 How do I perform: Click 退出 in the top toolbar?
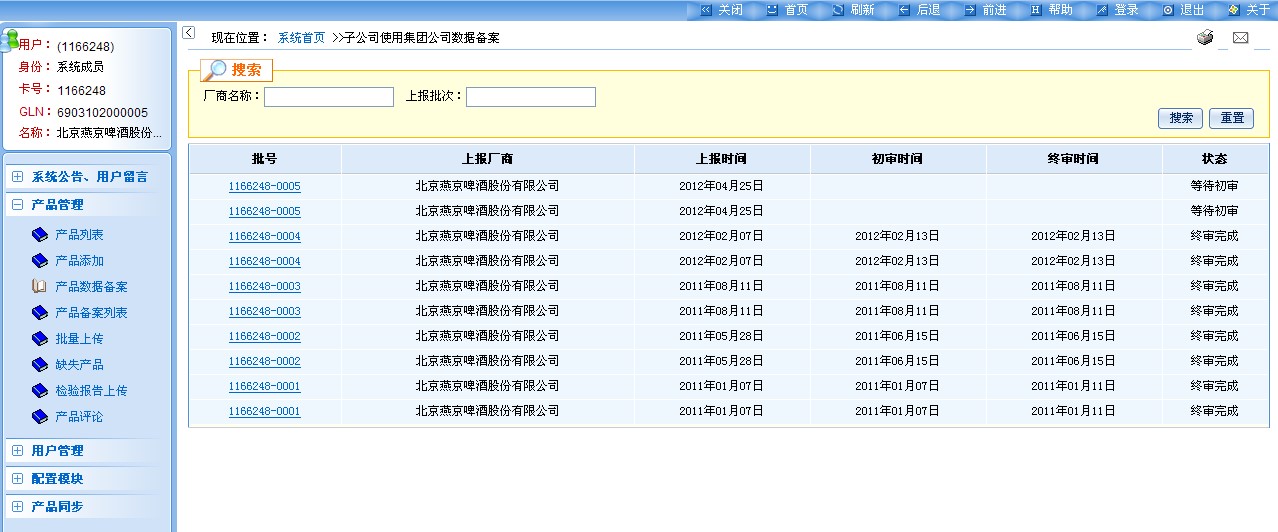click(x=1191, y=10)
